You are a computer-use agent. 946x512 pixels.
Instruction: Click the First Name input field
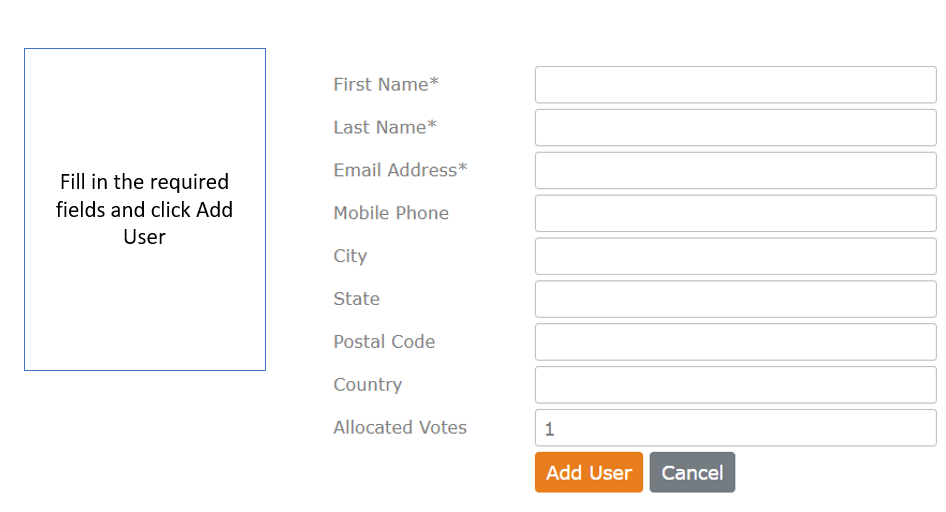735,85
